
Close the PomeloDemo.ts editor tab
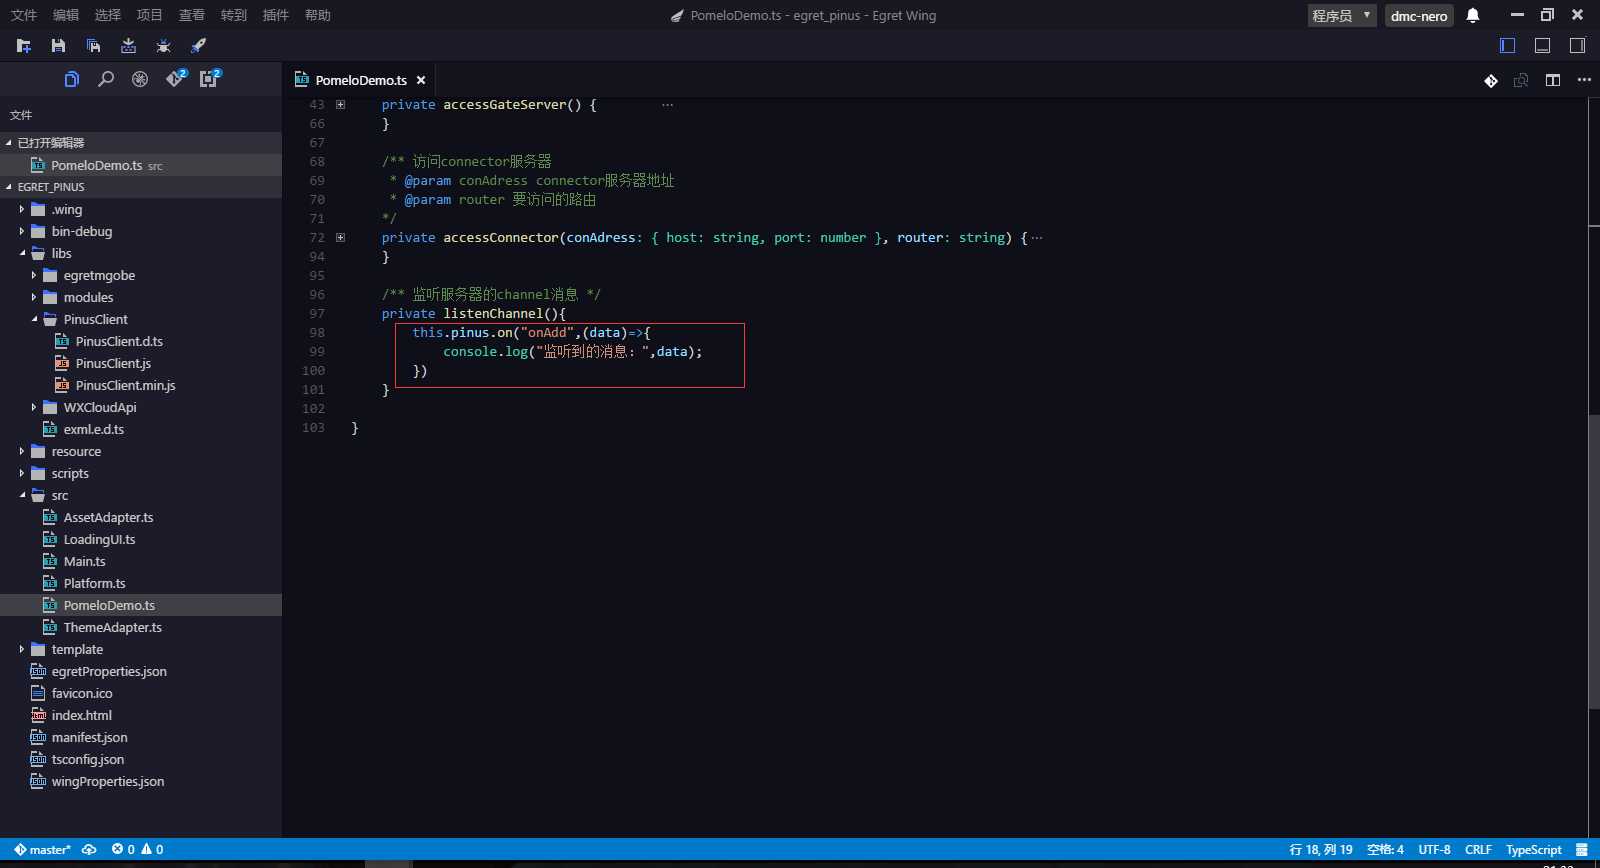tap(421, 80)
